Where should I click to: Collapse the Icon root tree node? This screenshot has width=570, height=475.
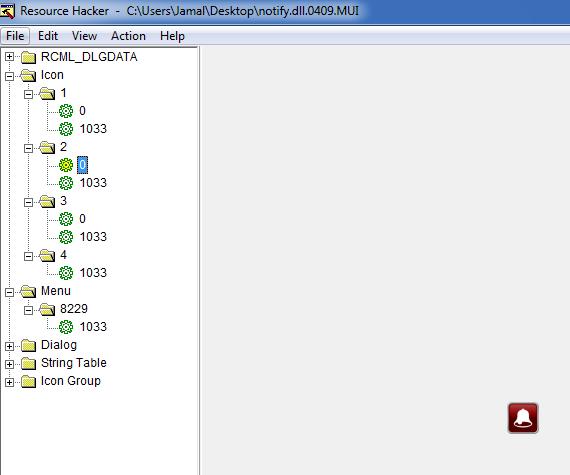(x=9, y=76)
